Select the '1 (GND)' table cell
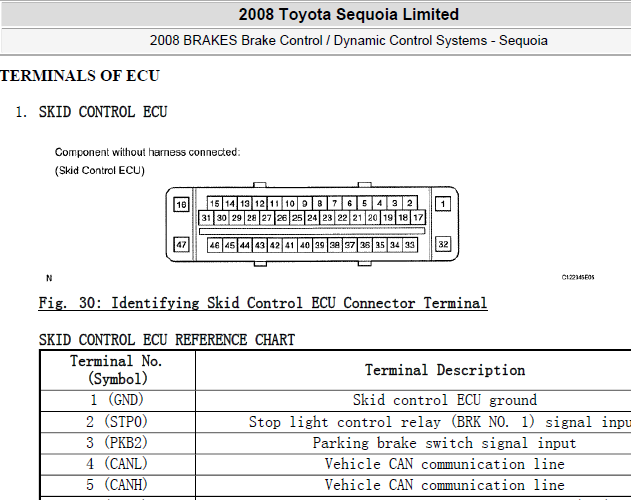The image size is (631, 500). [x=118, y=400]
